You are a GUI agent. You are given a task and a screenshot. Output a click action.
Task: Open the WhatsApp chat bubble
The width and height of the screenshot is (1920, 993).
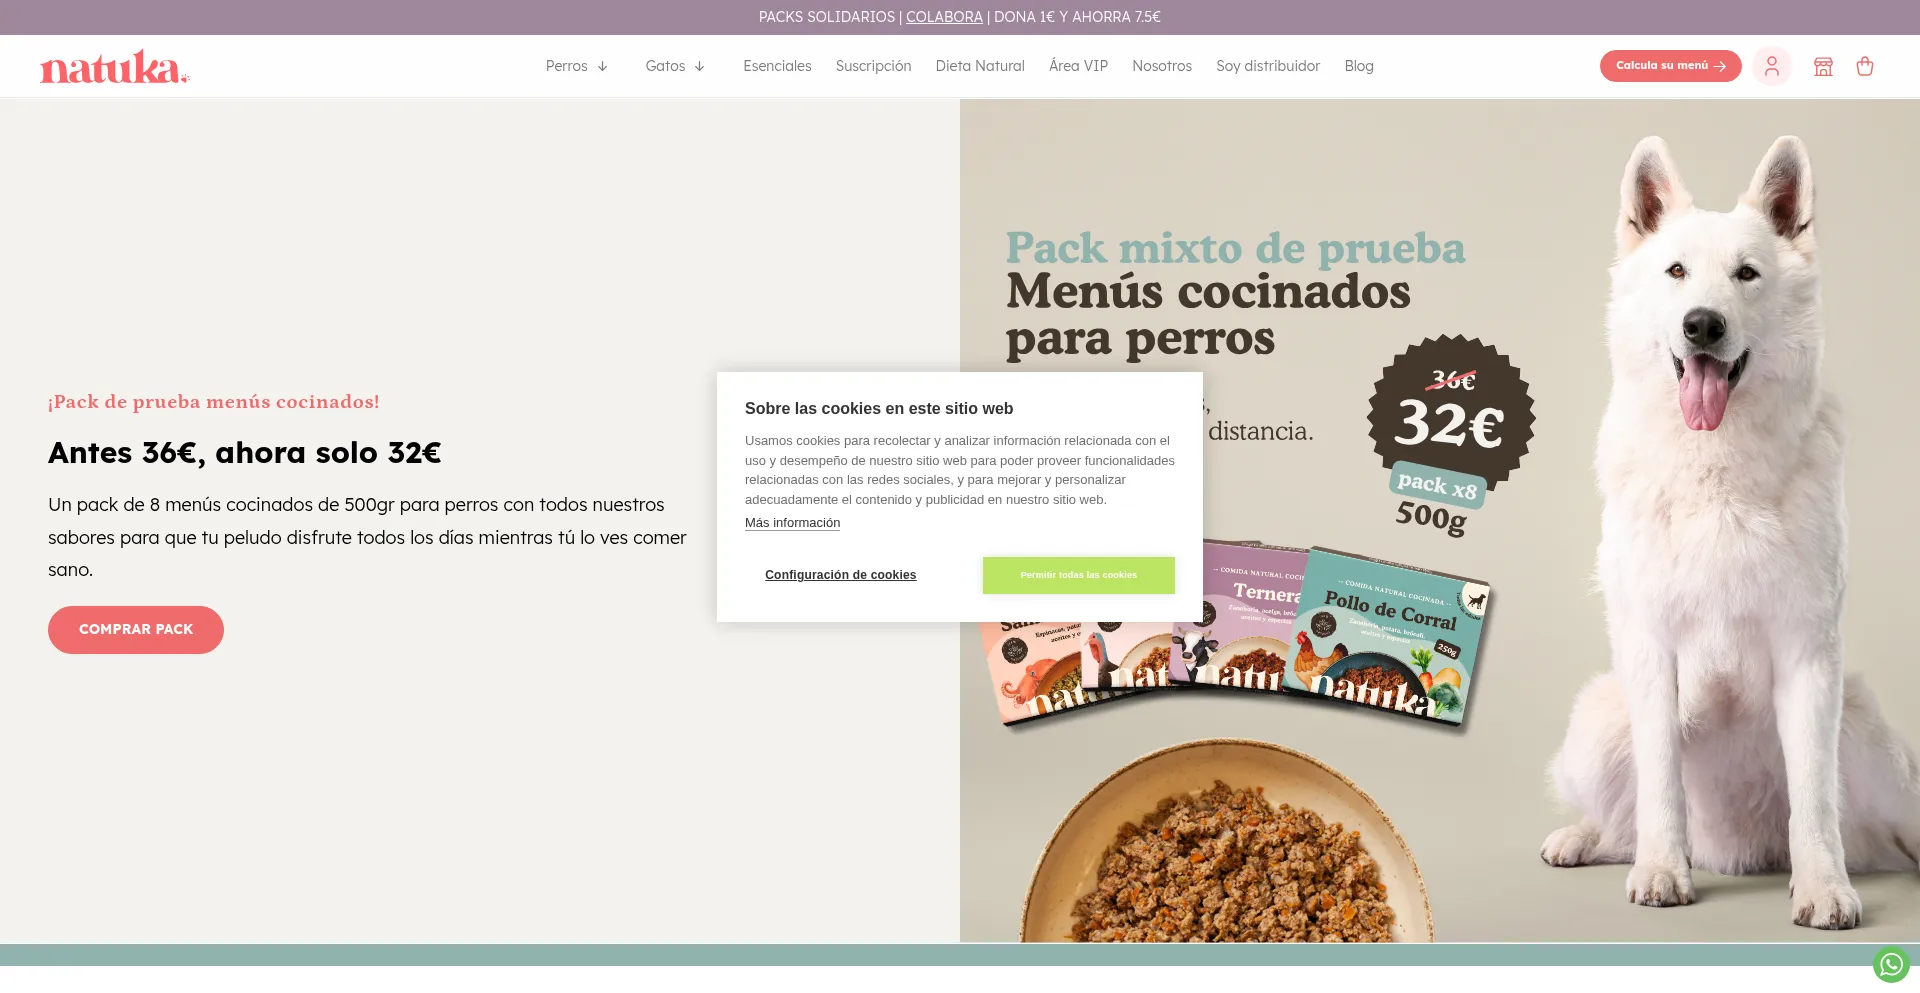point(1890,964)
